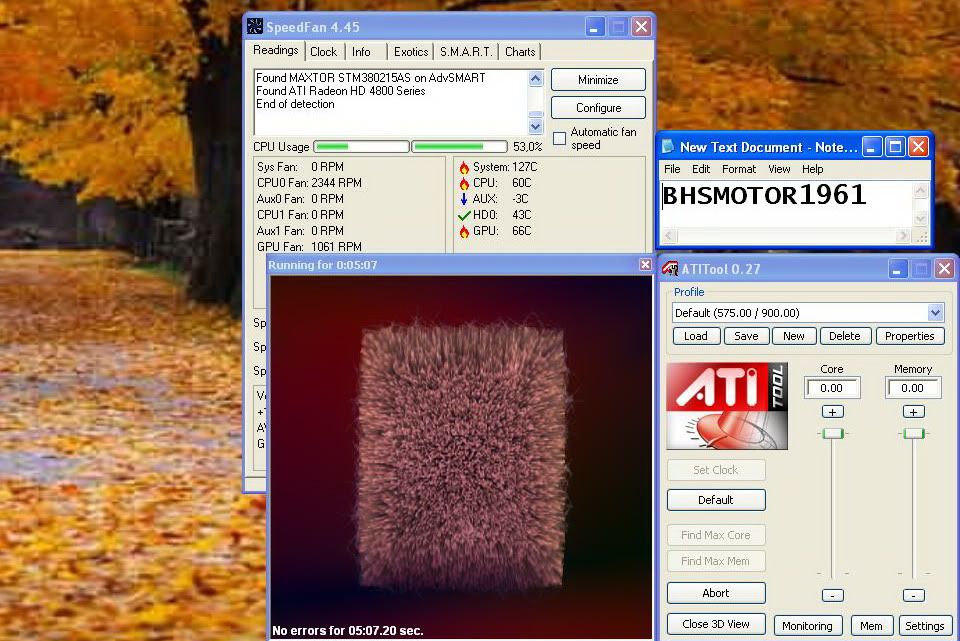Open the View menu in Notepad
Image resolution: width=960 pixels, height=641 pixels.
point(779,169)
